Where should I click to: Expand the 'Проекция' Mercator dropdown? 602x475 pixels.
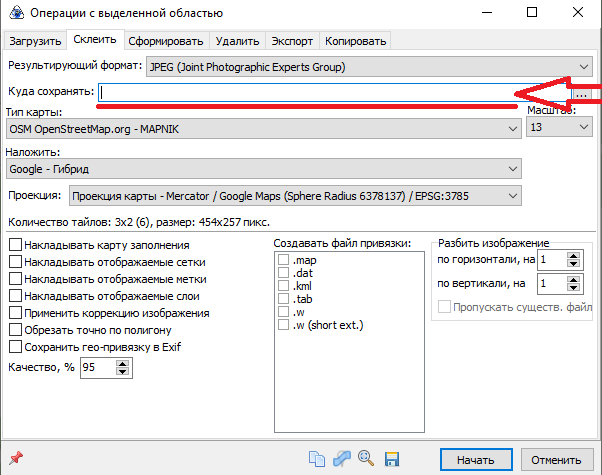pos(294,196)
